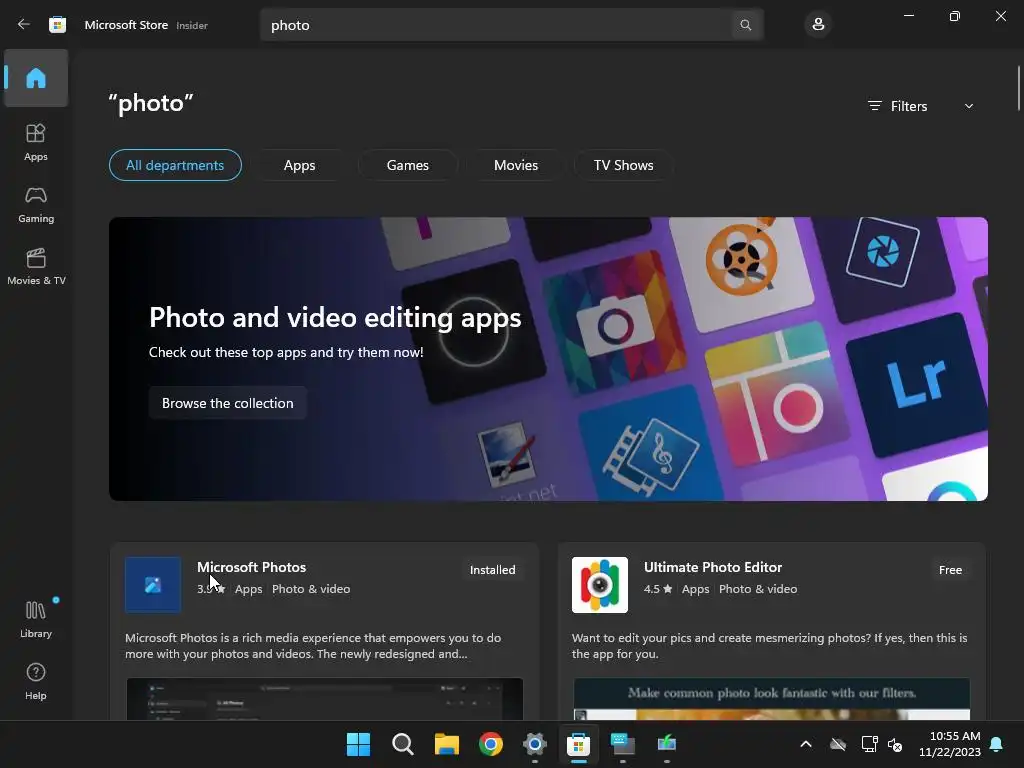Viewport: 1024px width, 768px height.
Task: Open the Apps section in sidebar
Action: point(36,142)
